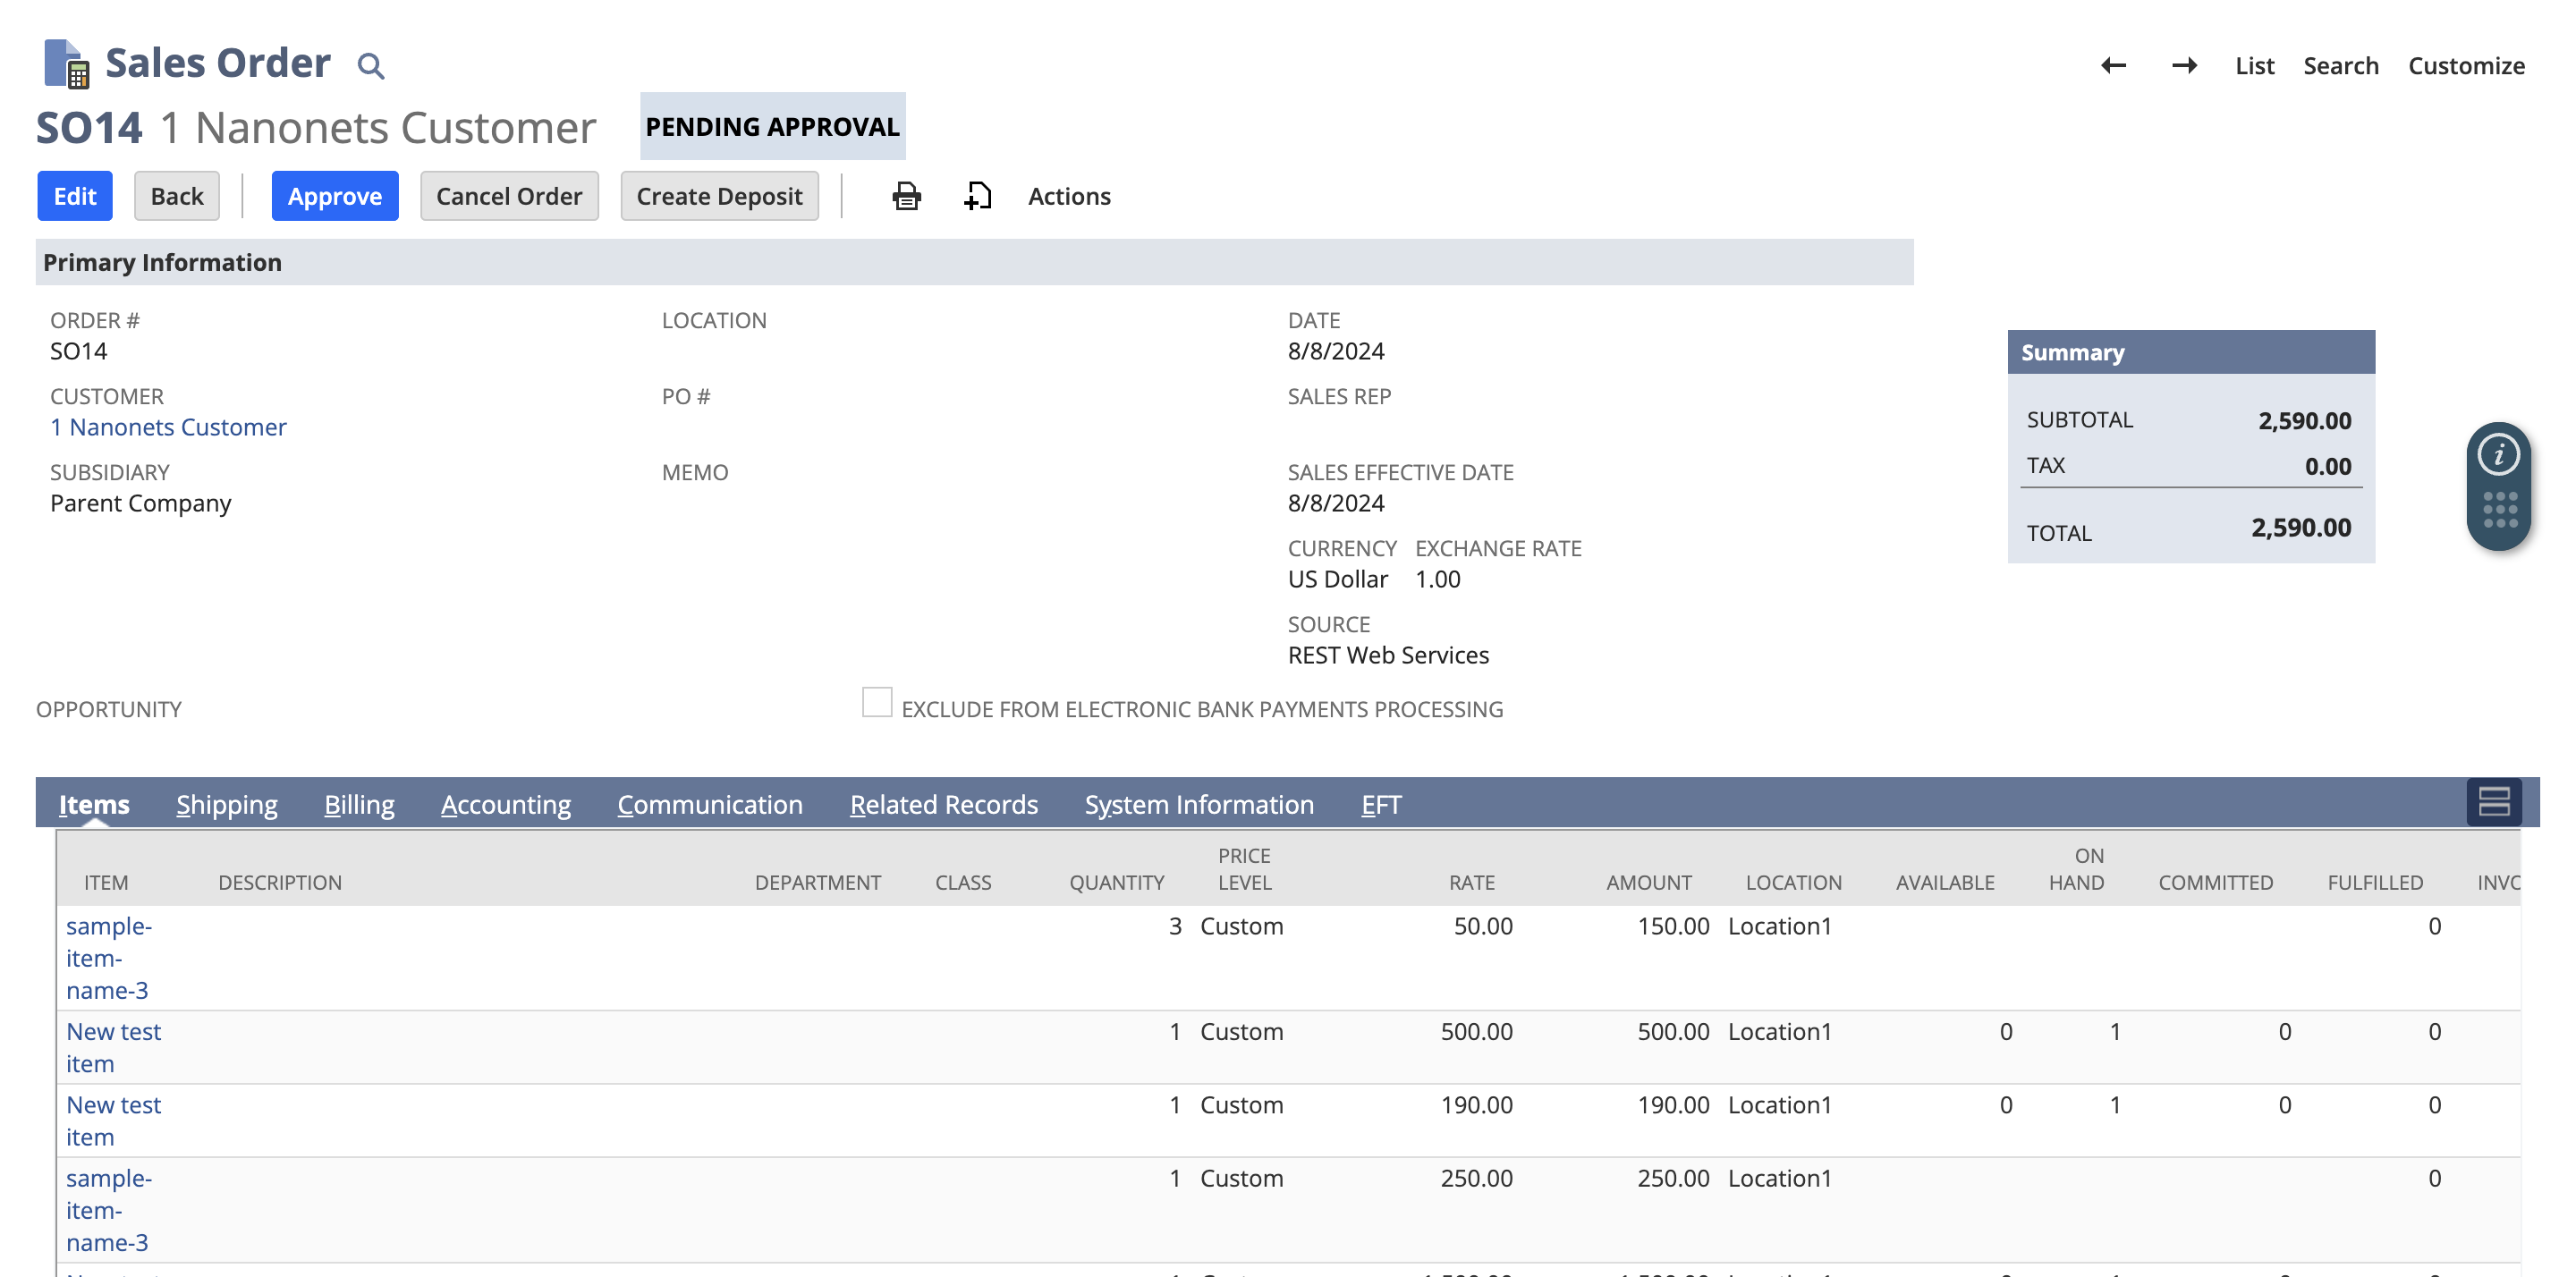Image resolution: width=2576 pixels, height=1277 pixels.
Task: Go to next record using the right arrow
Action: (2185, 65)
